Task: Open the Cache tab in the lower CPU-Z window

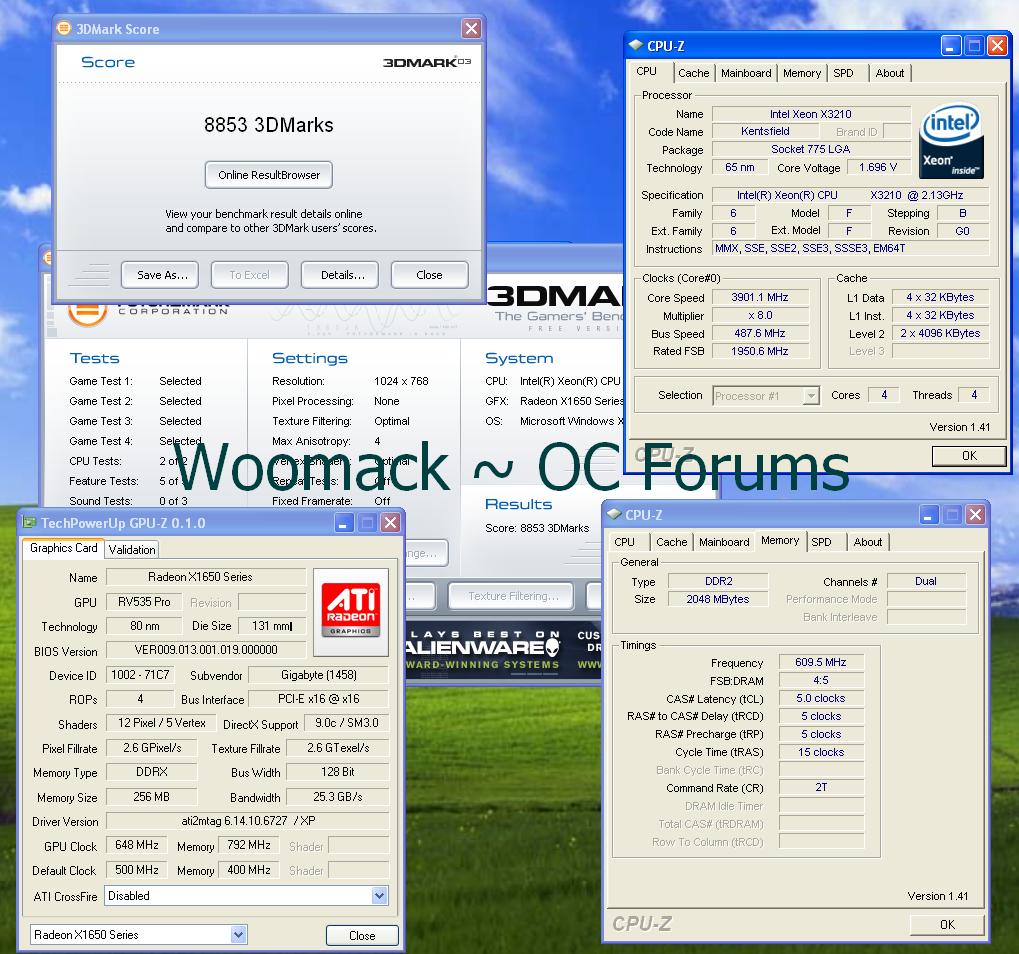Action: point(671,542)
